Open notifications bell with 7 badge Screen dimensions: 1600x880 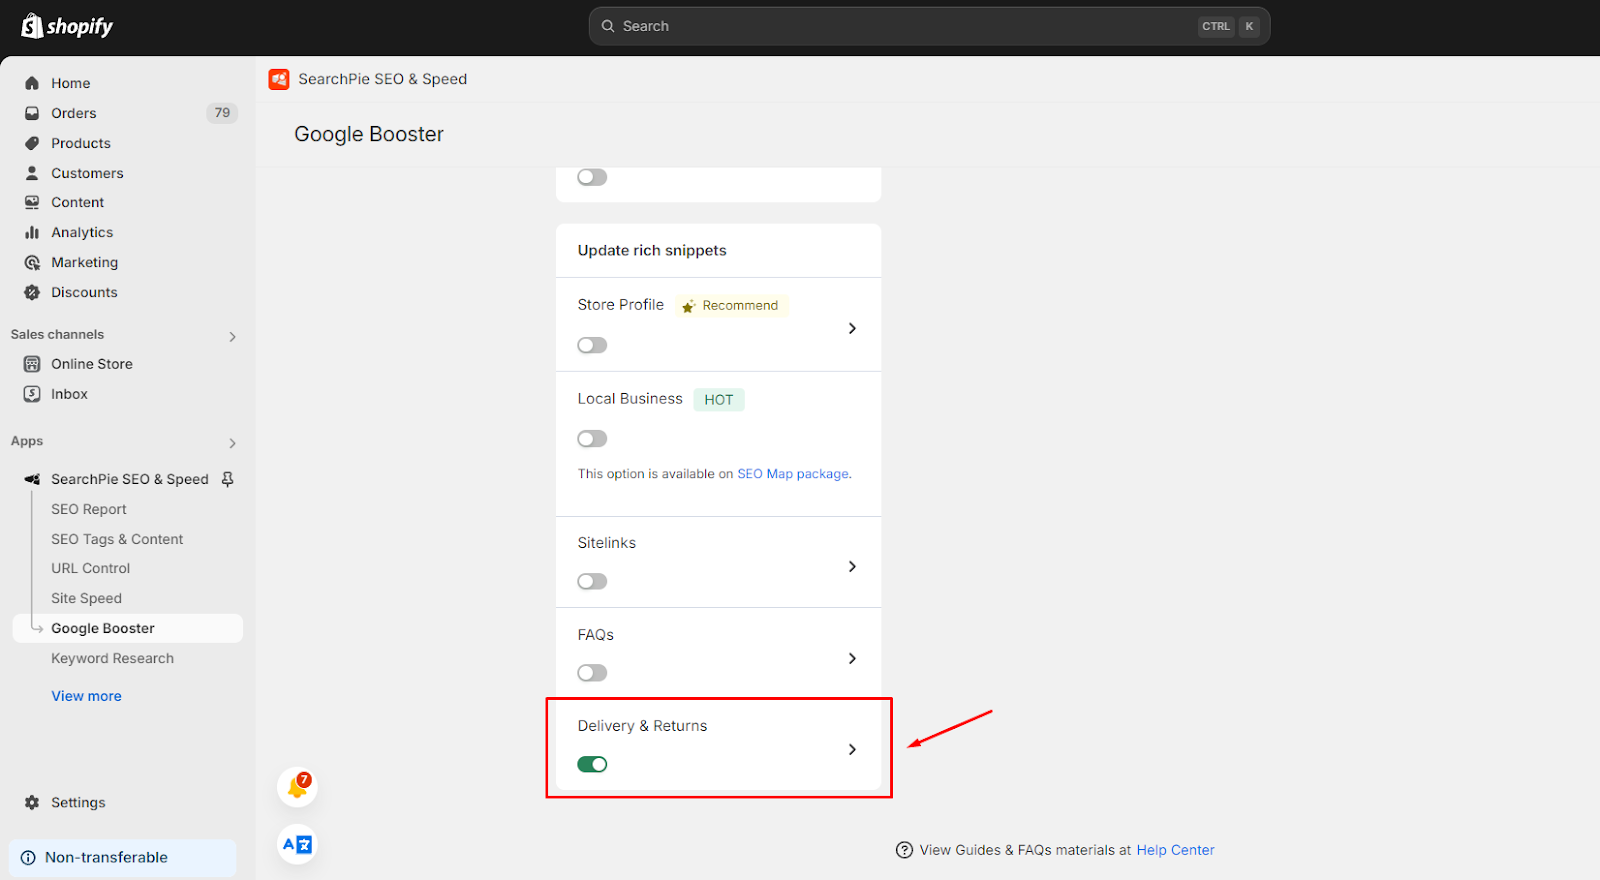297,786
